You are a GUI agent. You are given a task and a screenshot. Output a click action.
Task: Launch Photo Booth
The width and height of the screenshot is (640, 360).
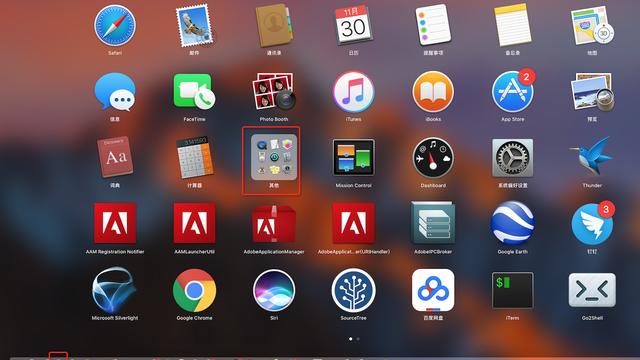pyautogui.click(x=274, y=92)
